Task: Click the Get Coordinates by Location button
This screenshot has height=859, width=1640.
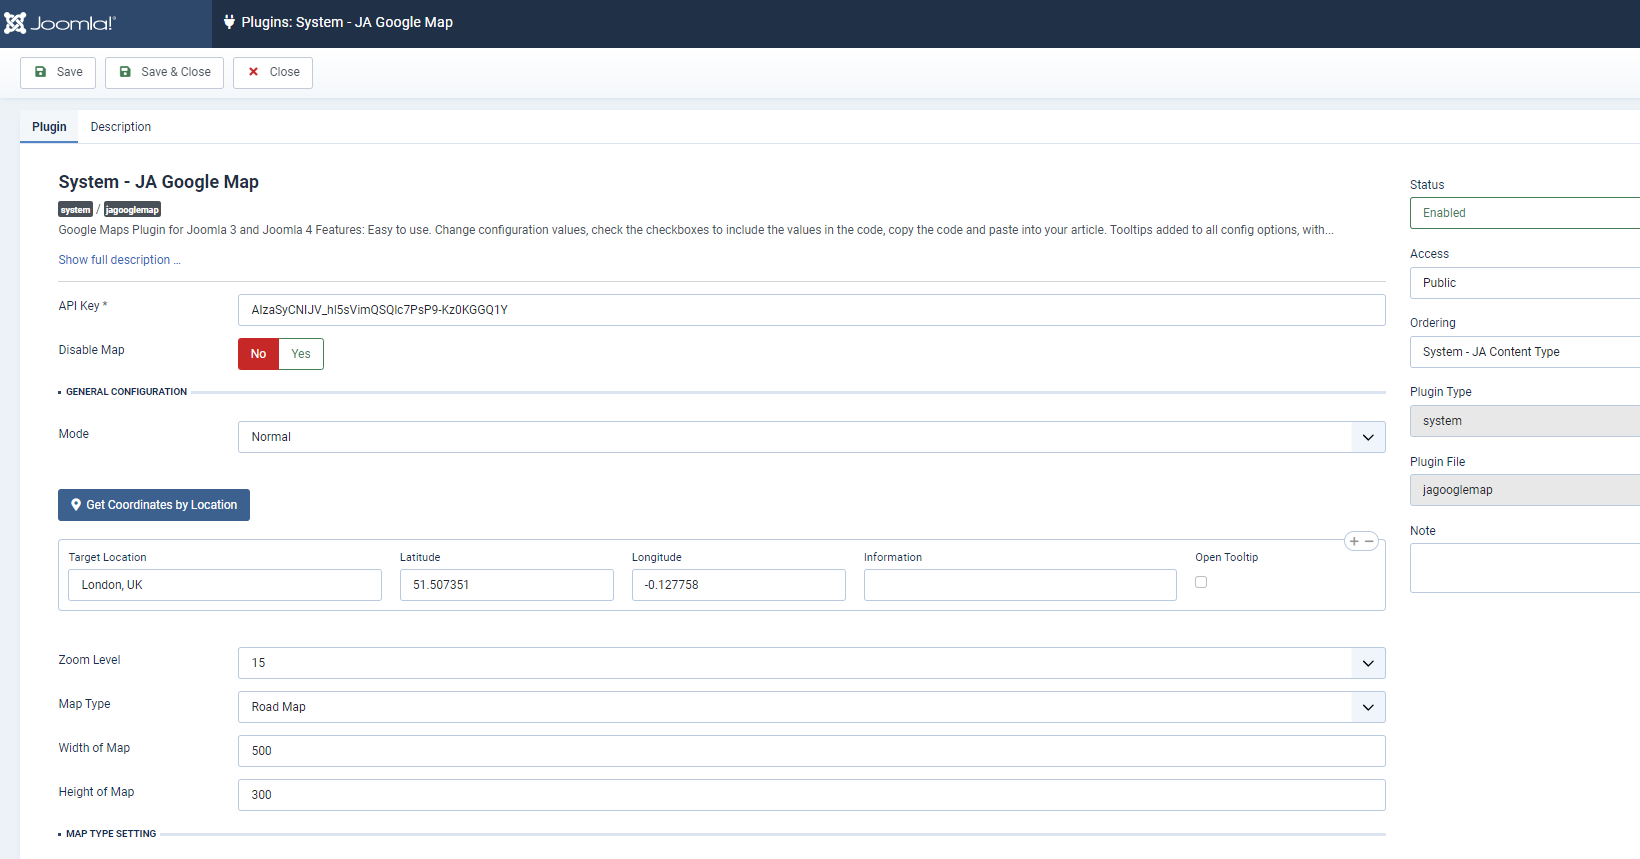Action: 154,505
